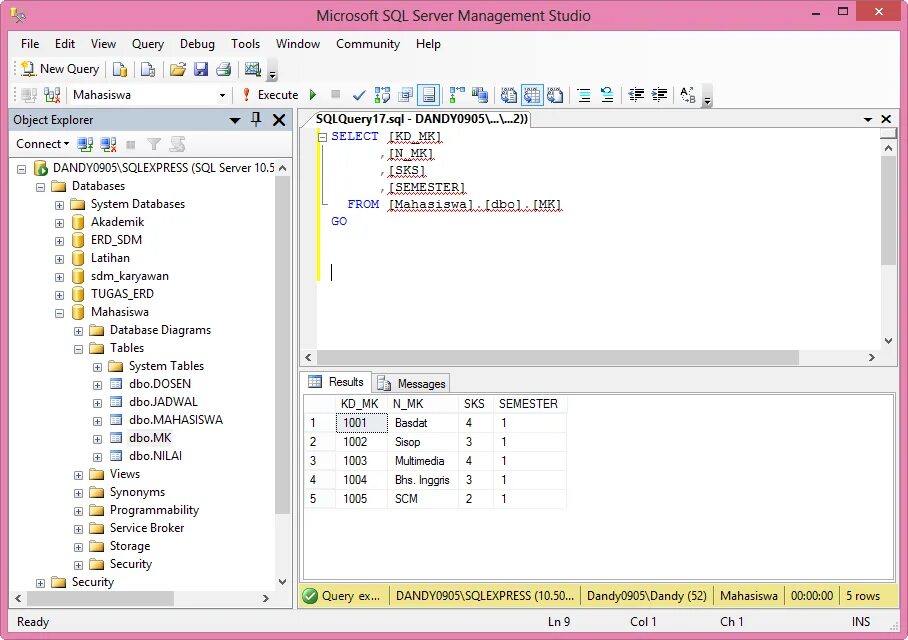Click the Decrease Indent icon

(636, 95)
